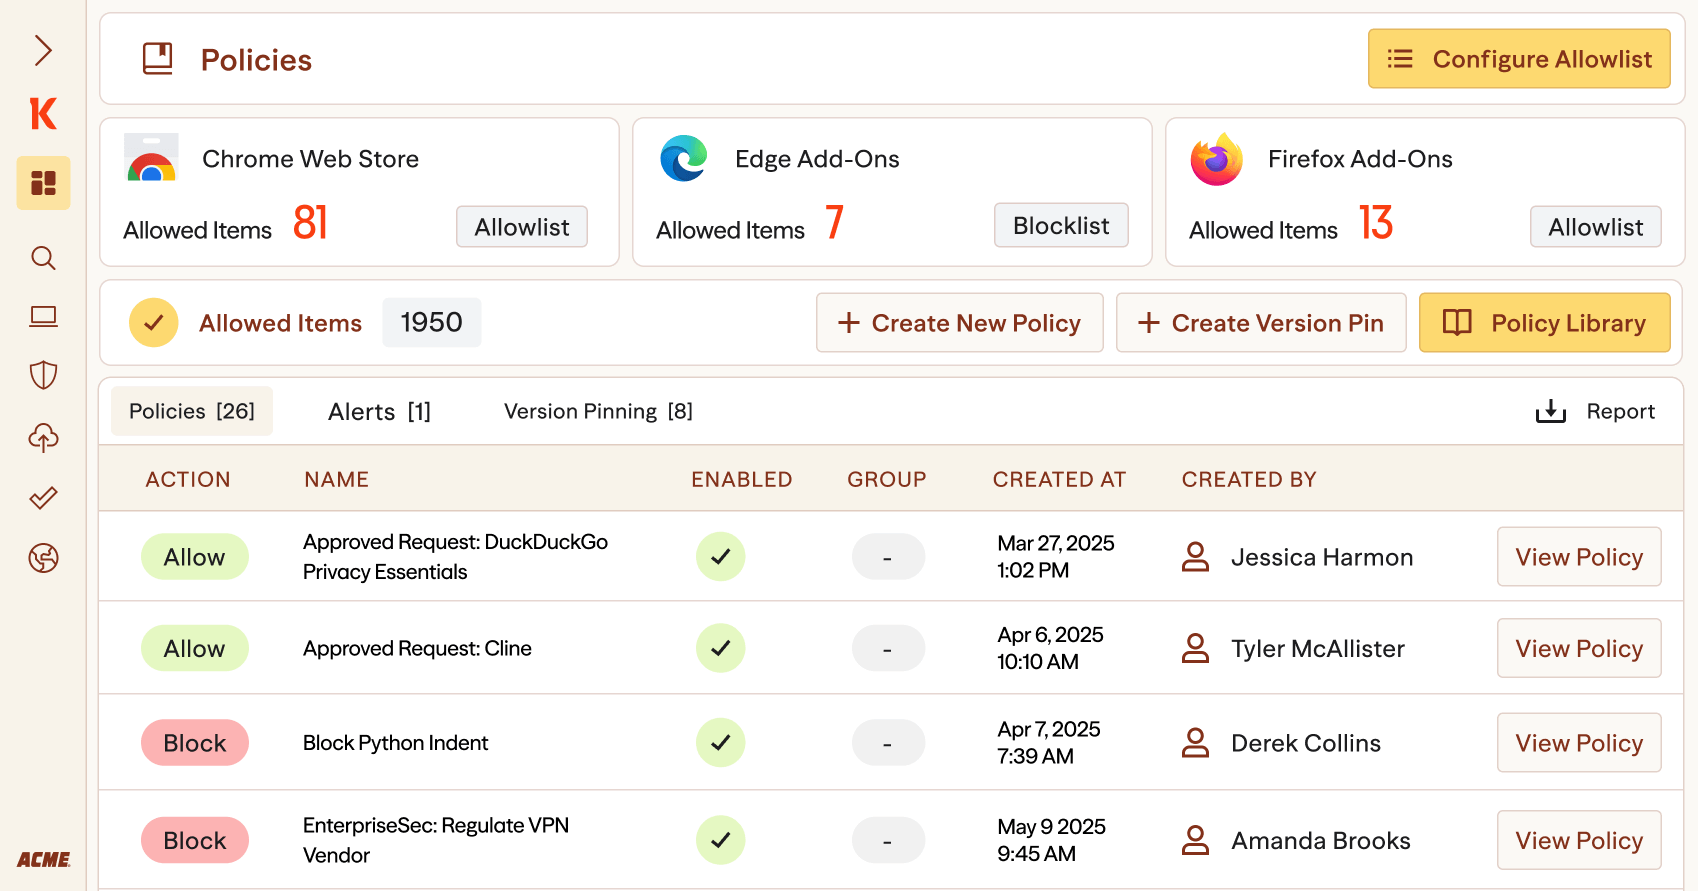Open the shield security sidebar icon

pos(43,376)
